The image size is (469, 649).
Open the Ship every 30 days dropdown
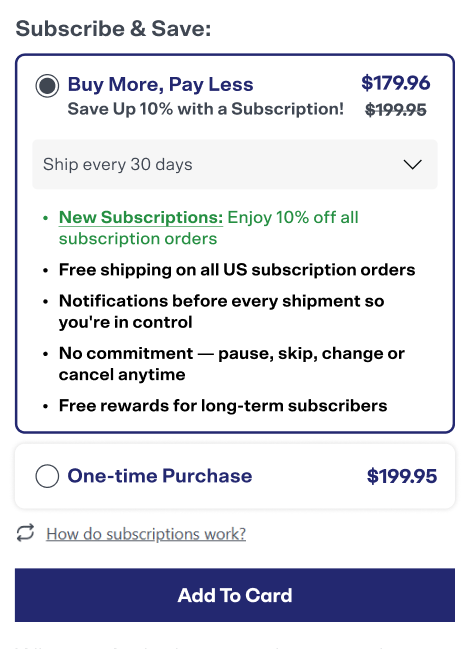click(235, 164)
